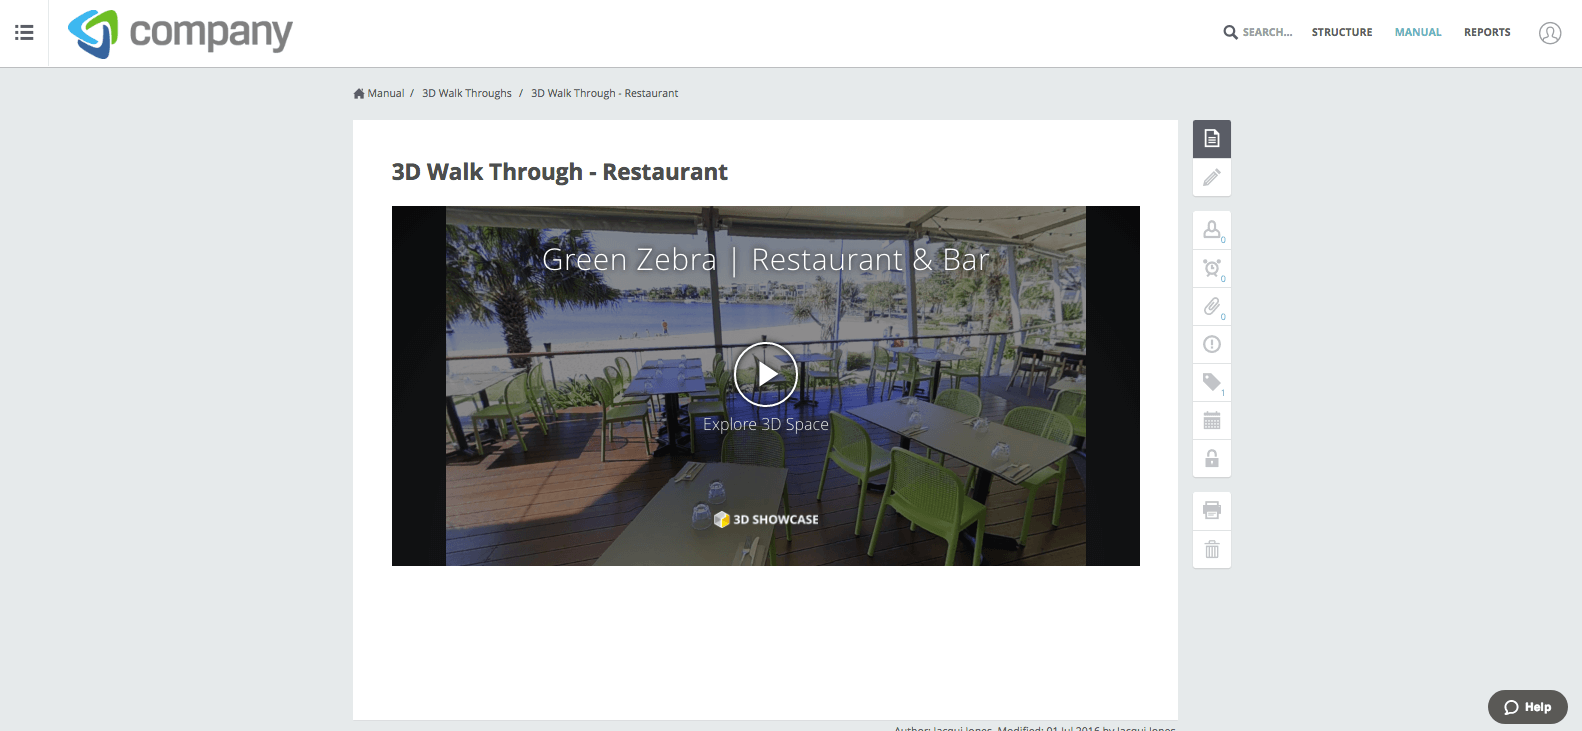Open the 3D Walk Throughs breadcrumb link
This screenshot has width=1582, height=731.
[467, 93]
